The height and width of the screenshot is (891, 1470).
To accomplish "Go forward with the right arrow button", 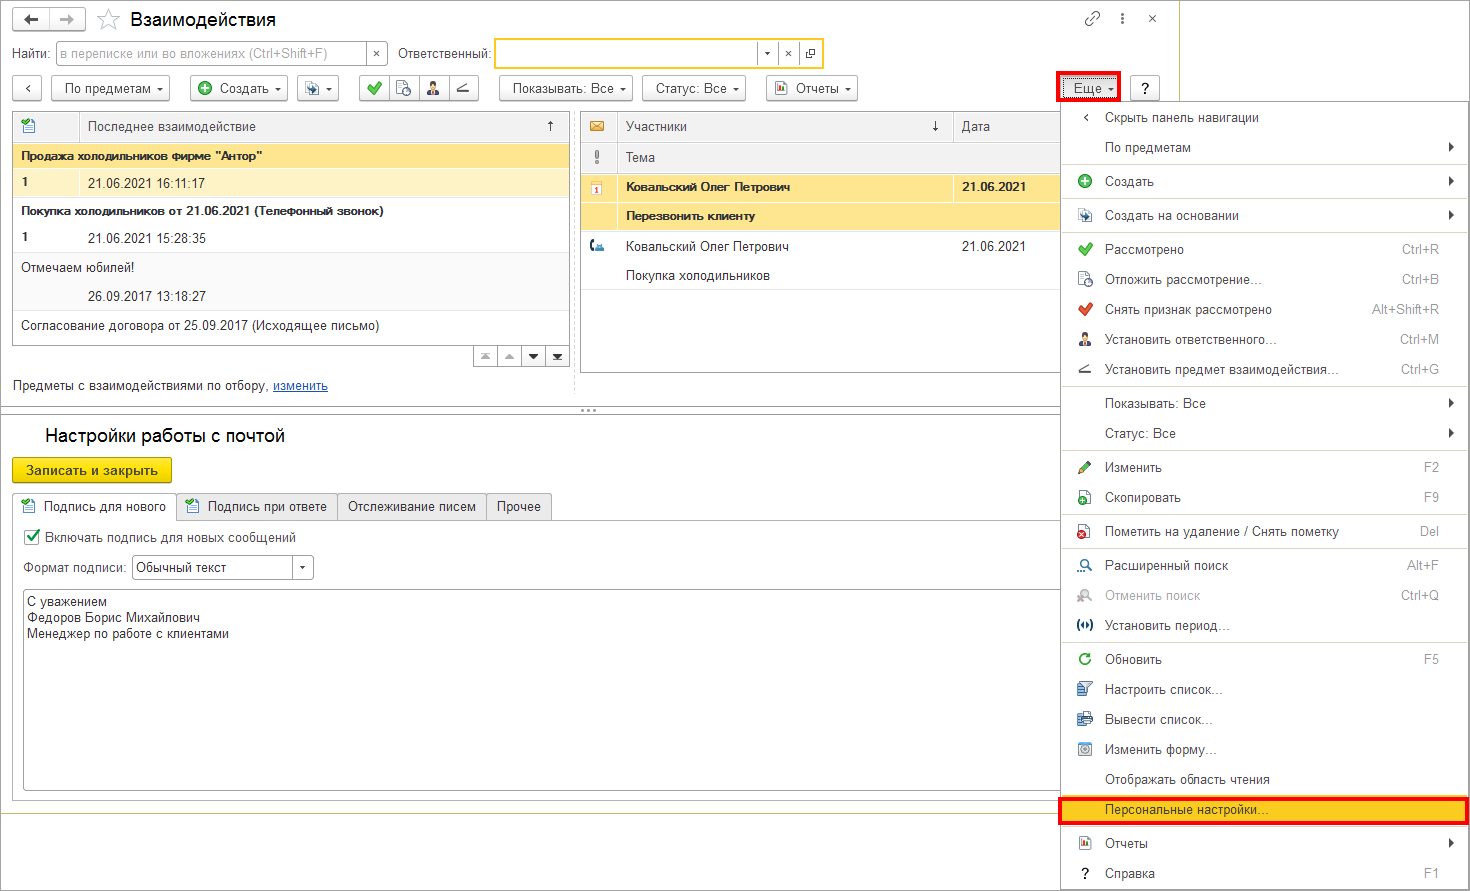I will [67, 19].
